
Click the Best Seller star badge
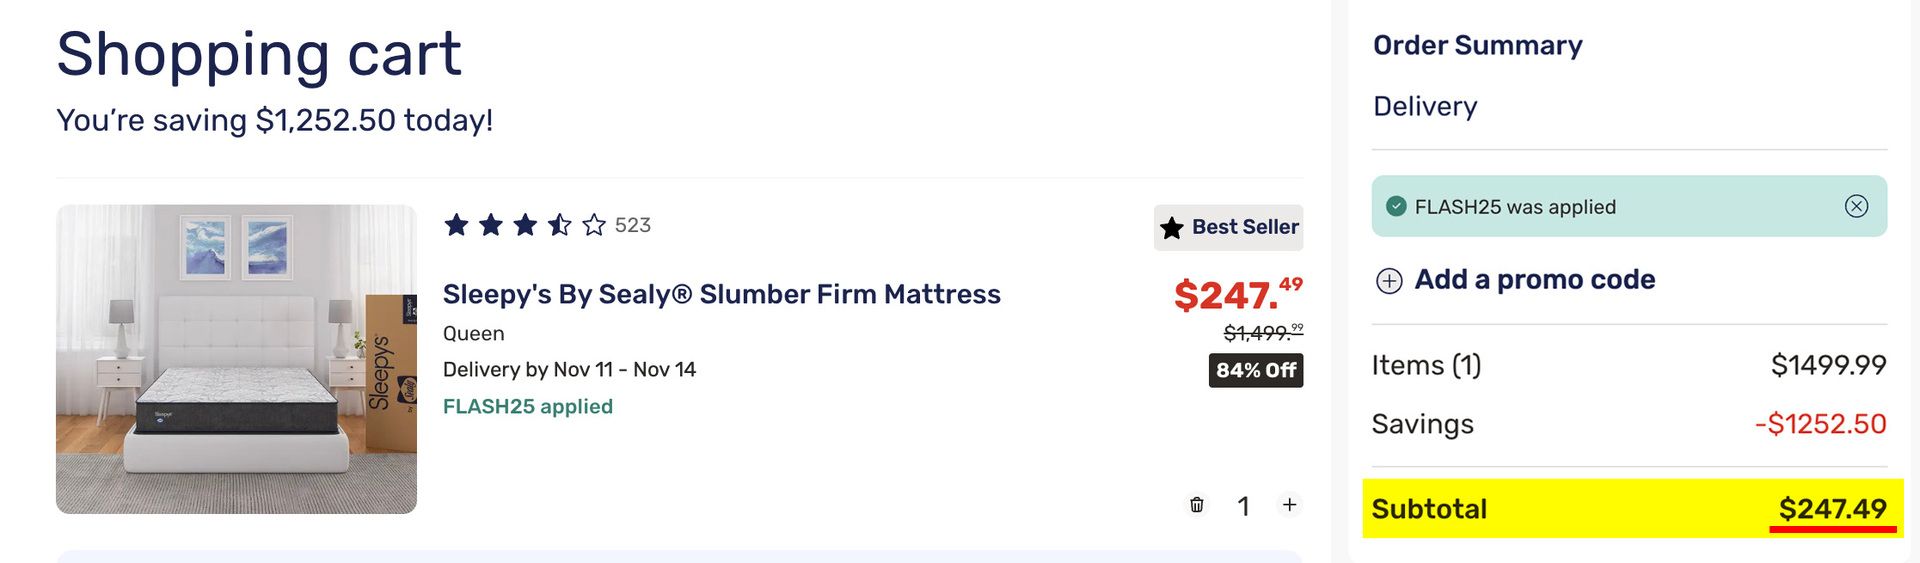point(1229,228)
